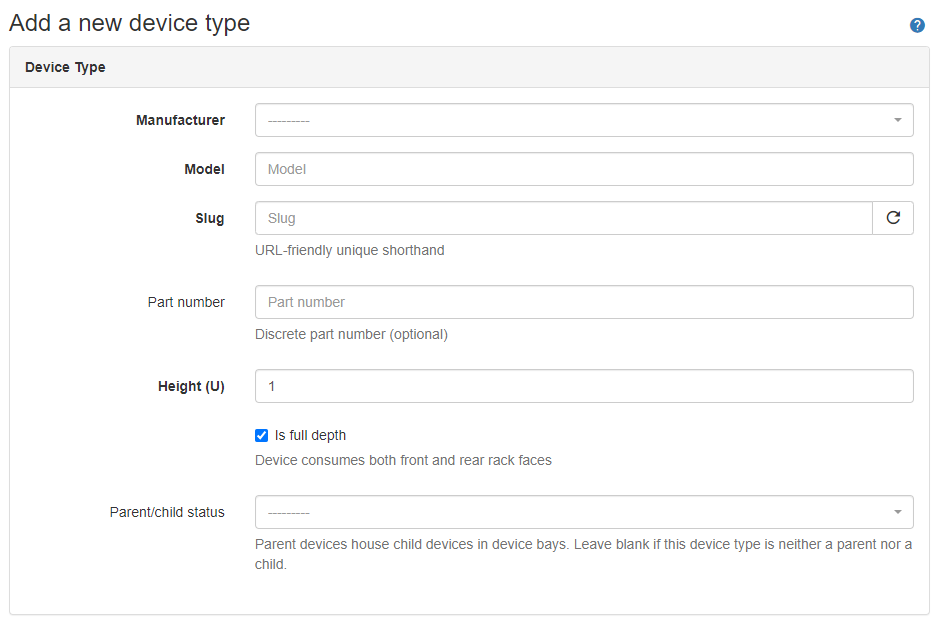Toggle the 'Is full depth' checkbox

pyautogui.click(x=262, y=435)
